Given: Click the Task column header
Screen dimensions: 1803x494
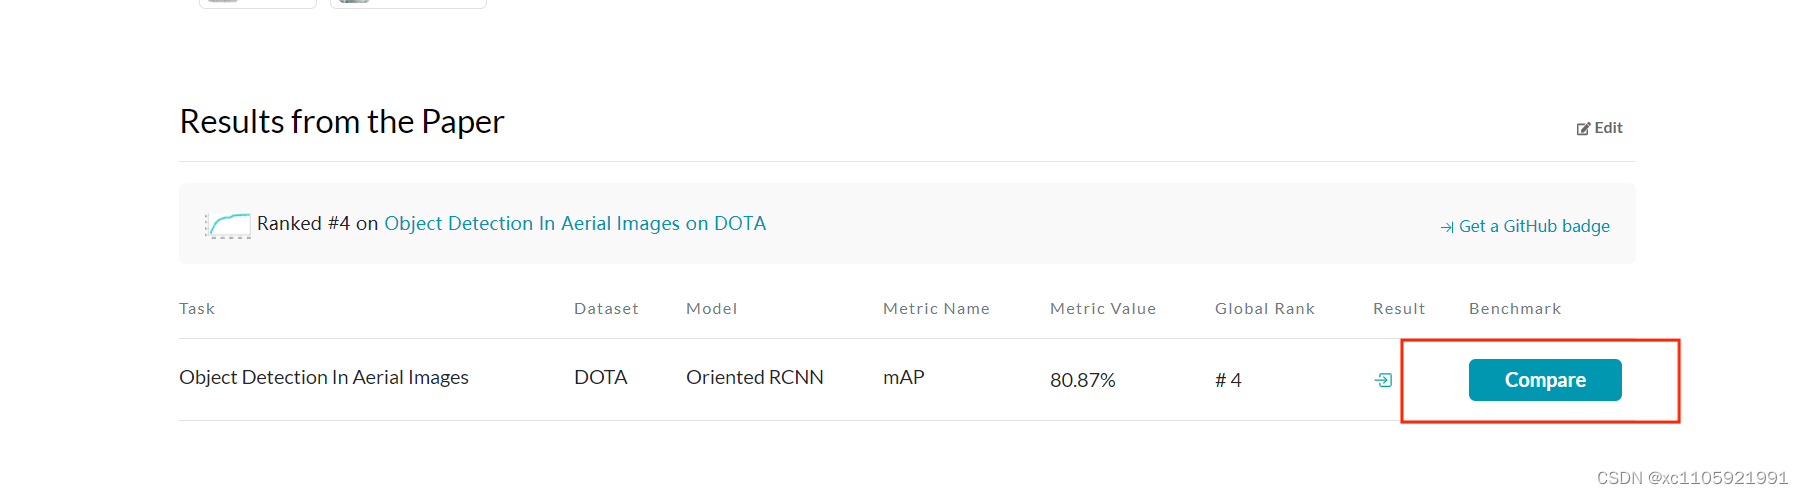Looking at the screenshot, I should point(197,309).
